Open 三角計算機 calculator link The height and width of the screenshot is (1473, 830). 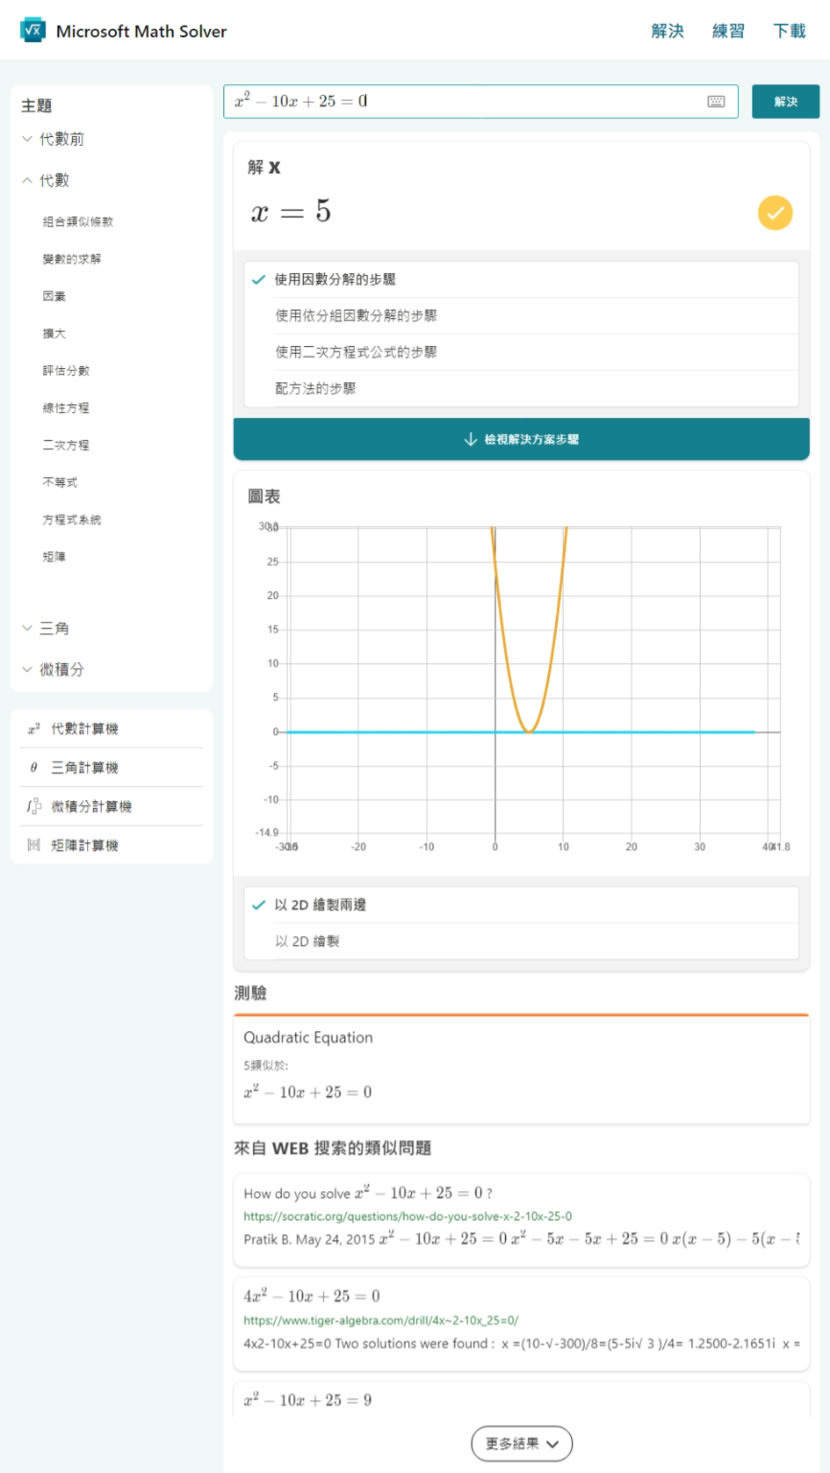(x=85, y=768)
